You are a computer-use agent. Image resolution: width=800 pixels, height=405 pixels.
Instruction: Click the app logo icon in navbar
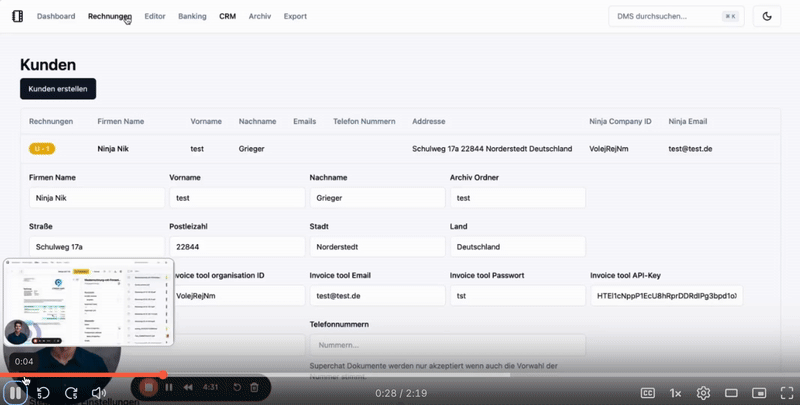17,16
